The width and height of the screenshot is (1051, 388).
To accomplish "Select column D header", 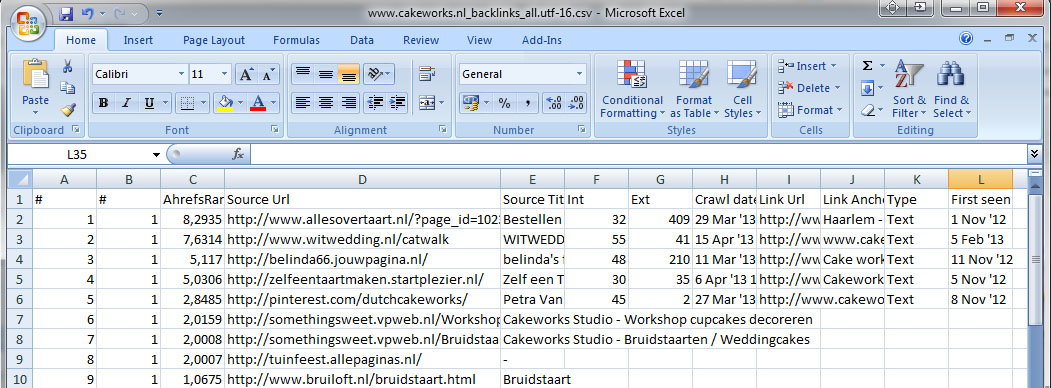I will [363, 180].
